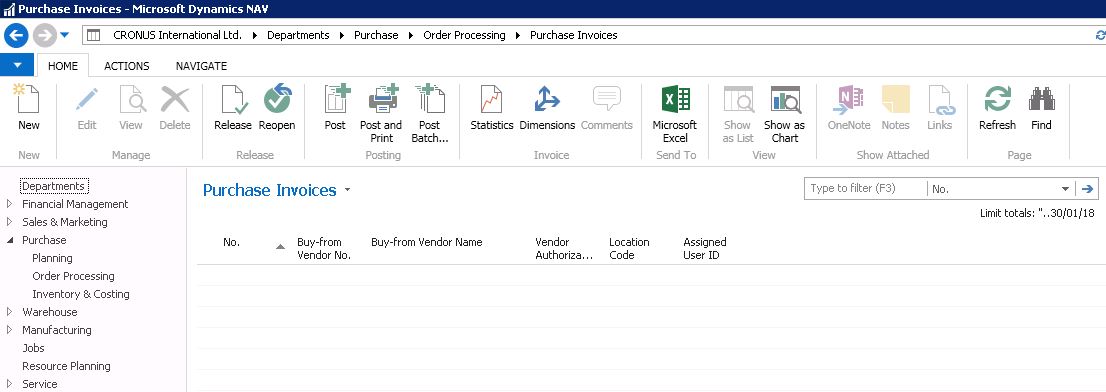The height and width of the screenshot is (392, 1106).
Task: Reopen the invoice
Action: [x=277, y=109]
